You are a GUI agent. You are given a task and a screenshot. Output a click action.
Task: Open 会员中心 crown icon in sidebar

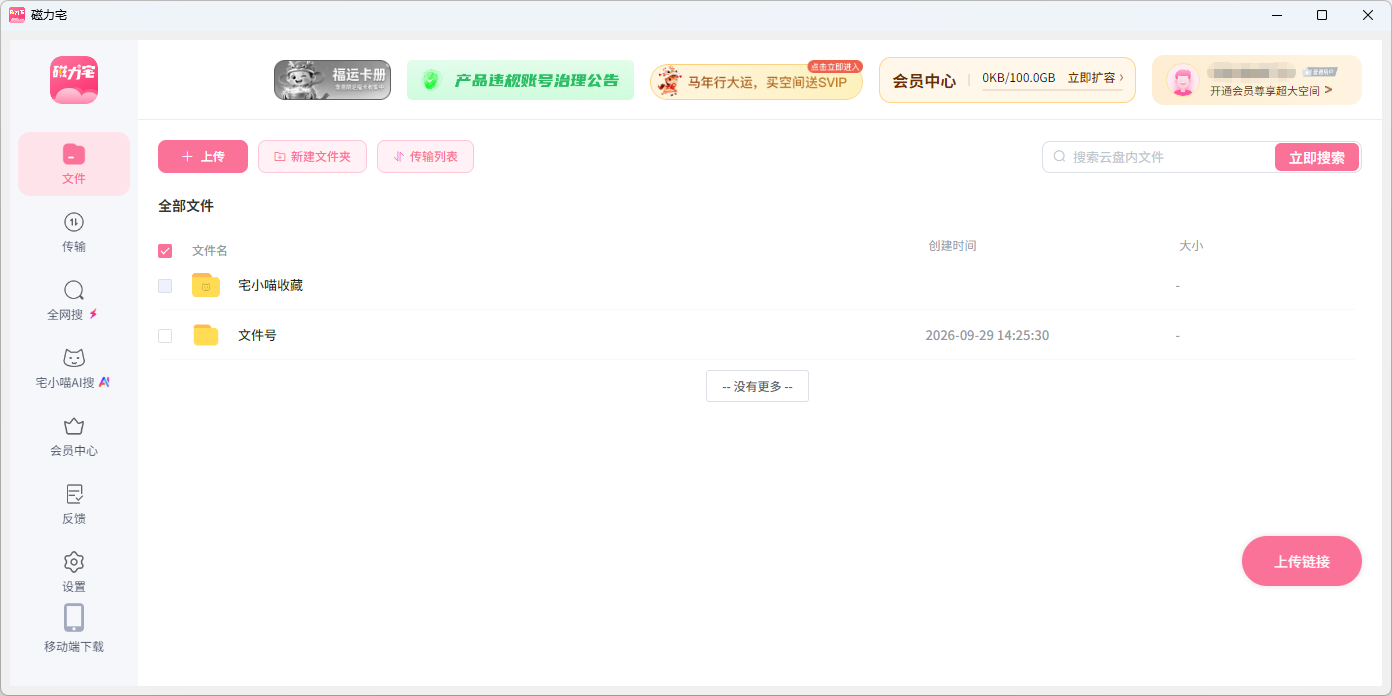coord(74,427)
